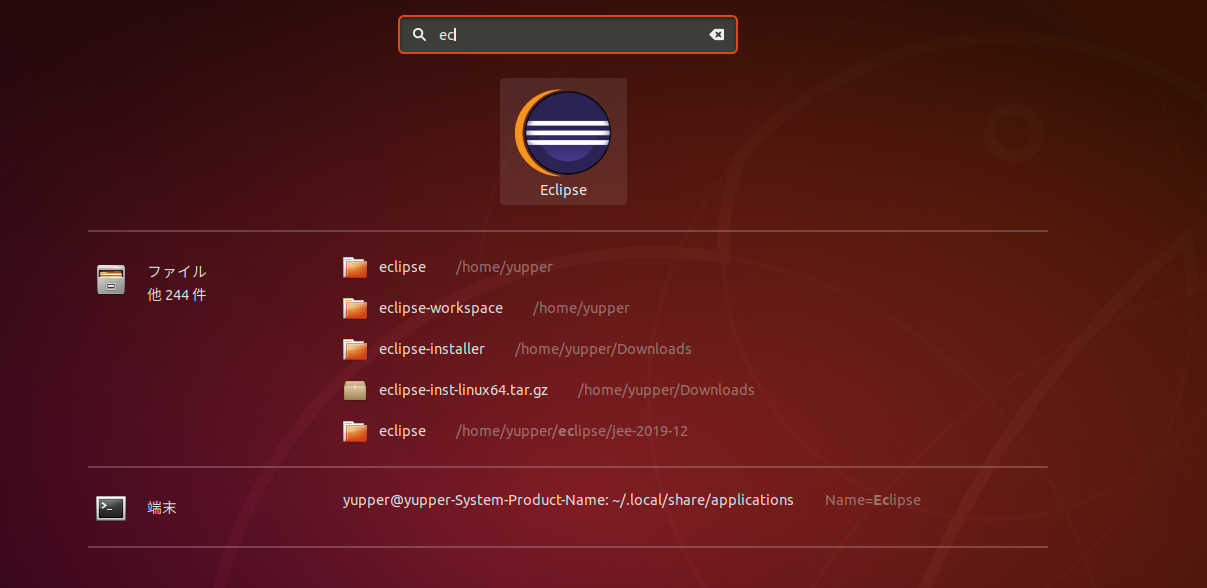Show more results via "他 244 件"
This screenshot has width=1207, height=588.
[x=177, y=295]
